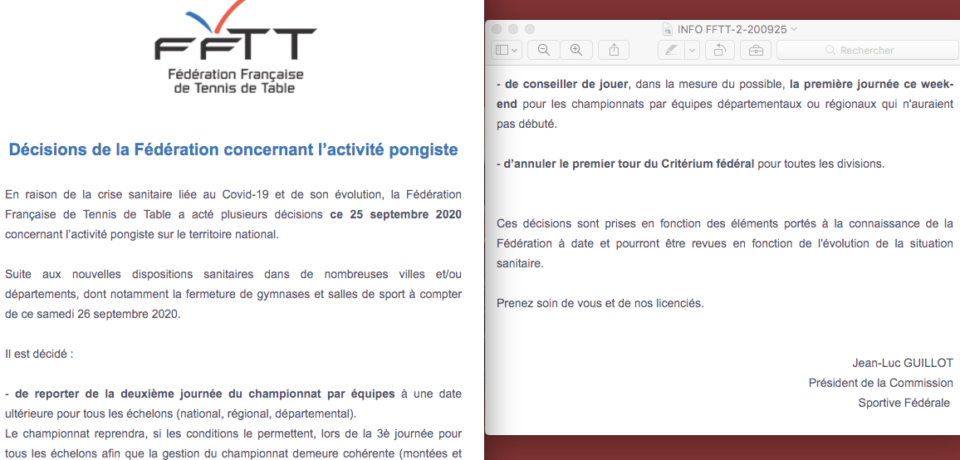Image resolution: width=960 pixels, height=460 pixels.
Task: Click 'd'annuler le premier tour du Critérium fédéral'
Action: [629, 164]
